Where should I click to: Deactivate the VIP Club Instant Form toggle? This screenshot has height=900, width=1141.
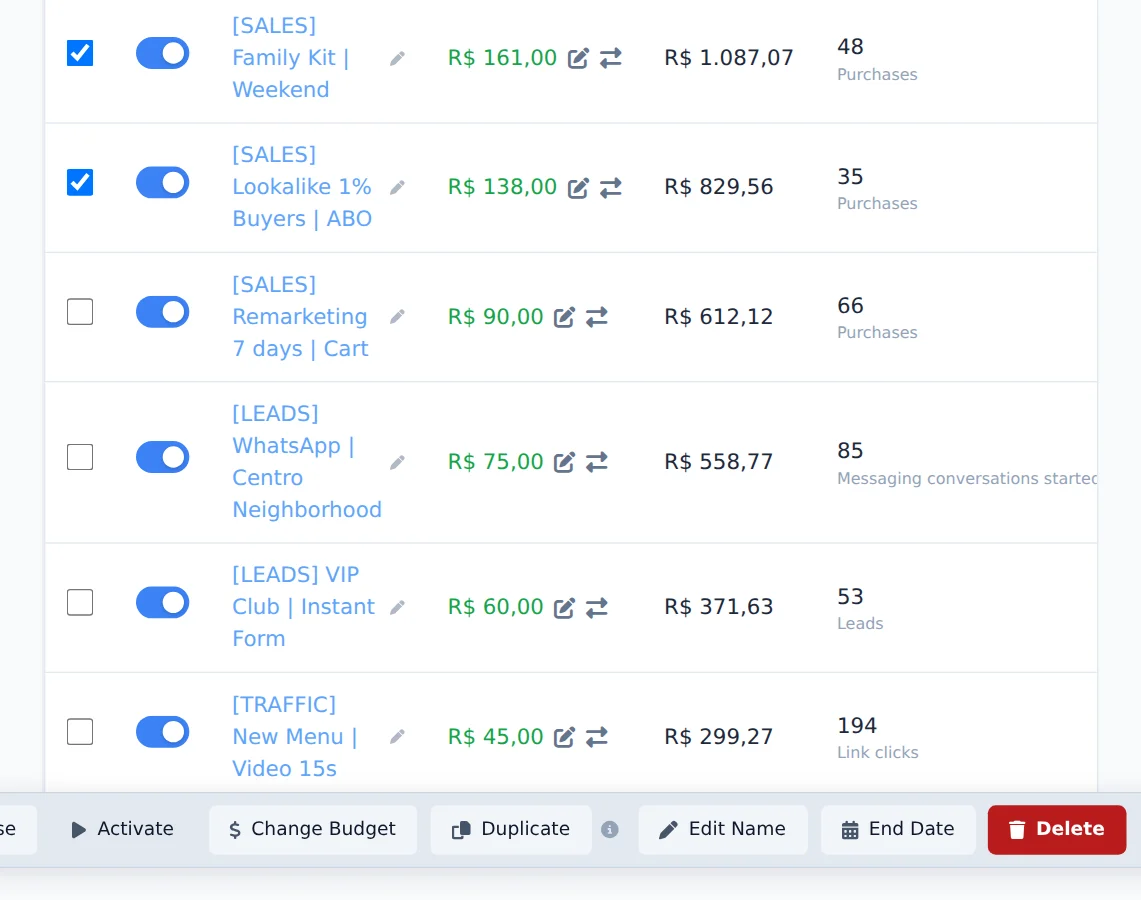click(162, 602)
